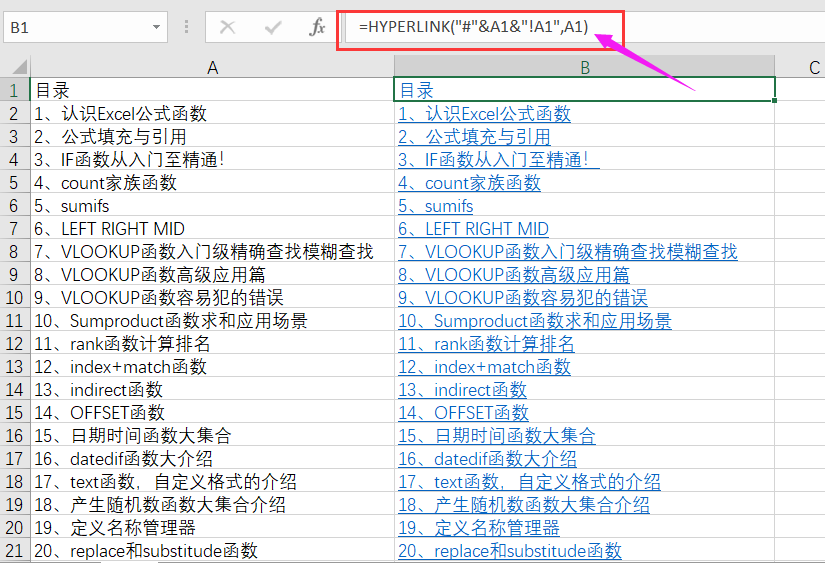Select cell A13 12、index+match函数
The height and width of the screenshot is (563, 825).
(x=212, y=367)
